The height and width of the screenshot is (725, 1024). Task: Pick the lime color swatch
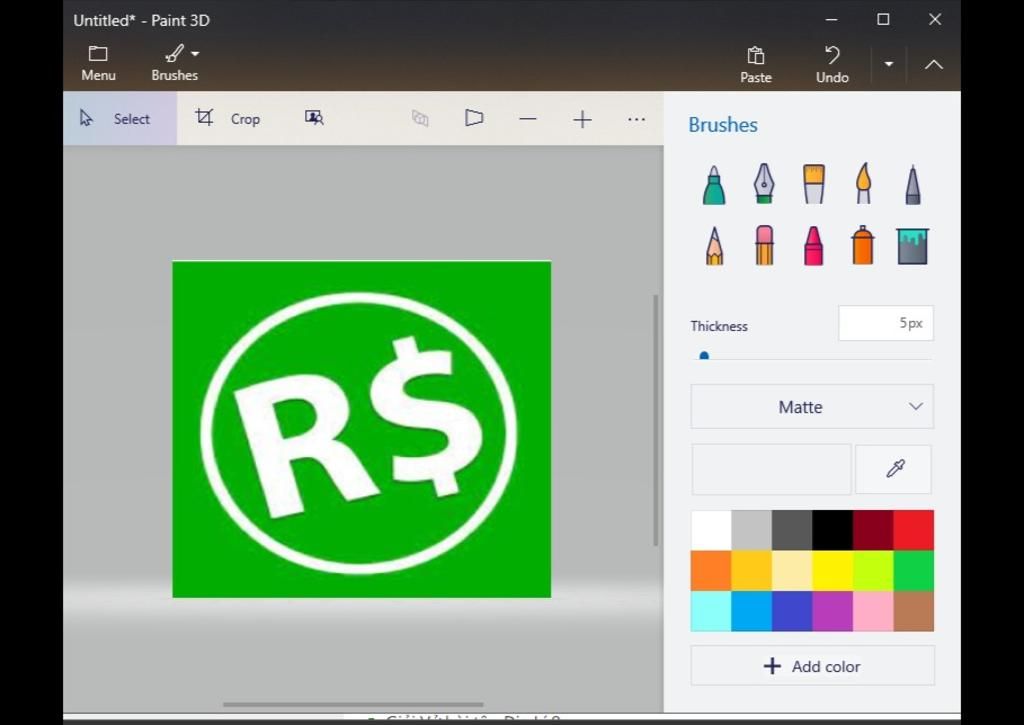pos(873,570)
